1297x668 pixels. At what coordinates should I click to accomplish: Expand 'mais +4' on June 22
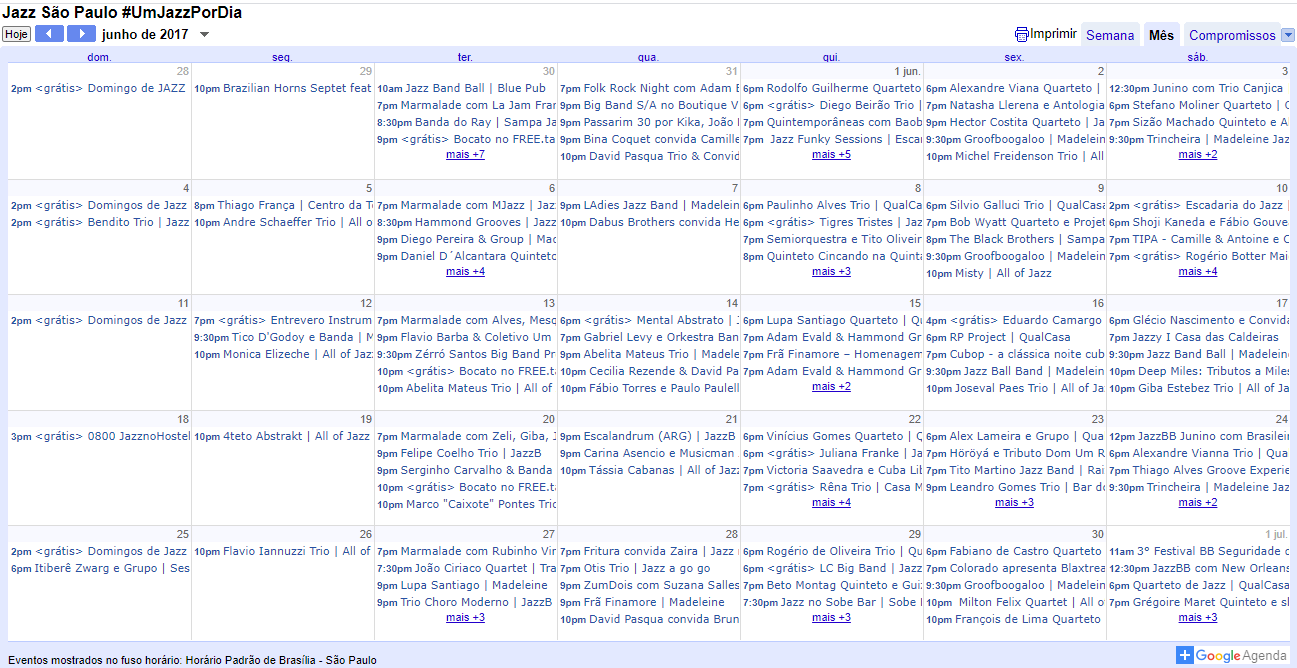(831, 503)
